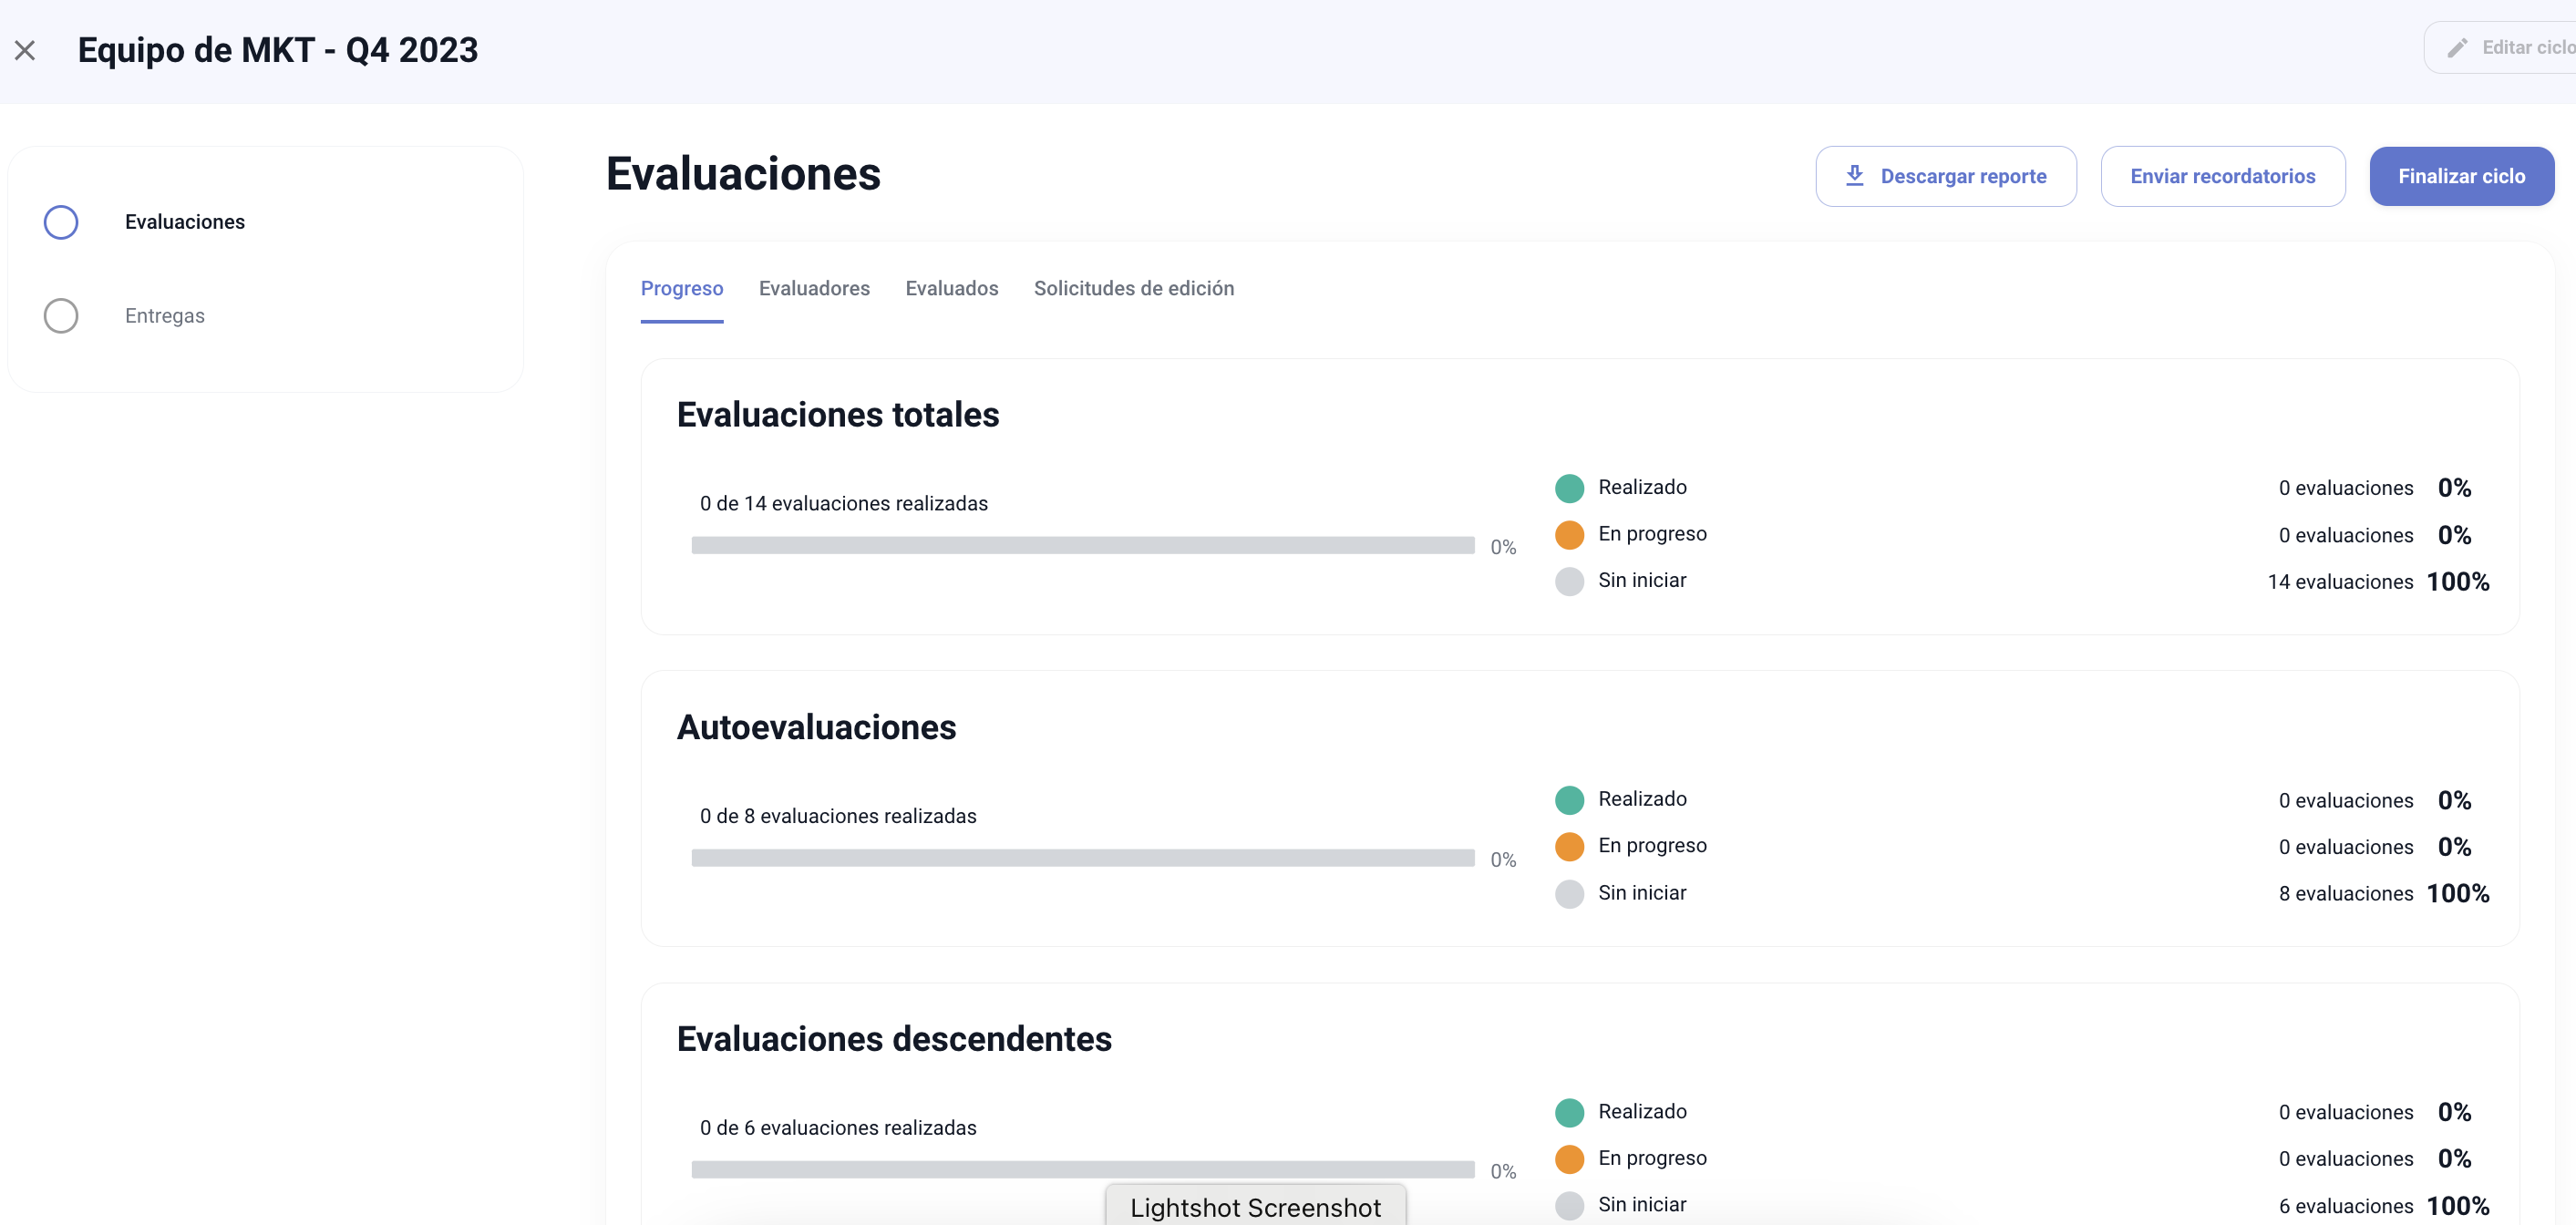Screen dimensions: 2576x1225
Task: Click the Autoevaluaciones progress bar
Action: tap(1083, 858)
